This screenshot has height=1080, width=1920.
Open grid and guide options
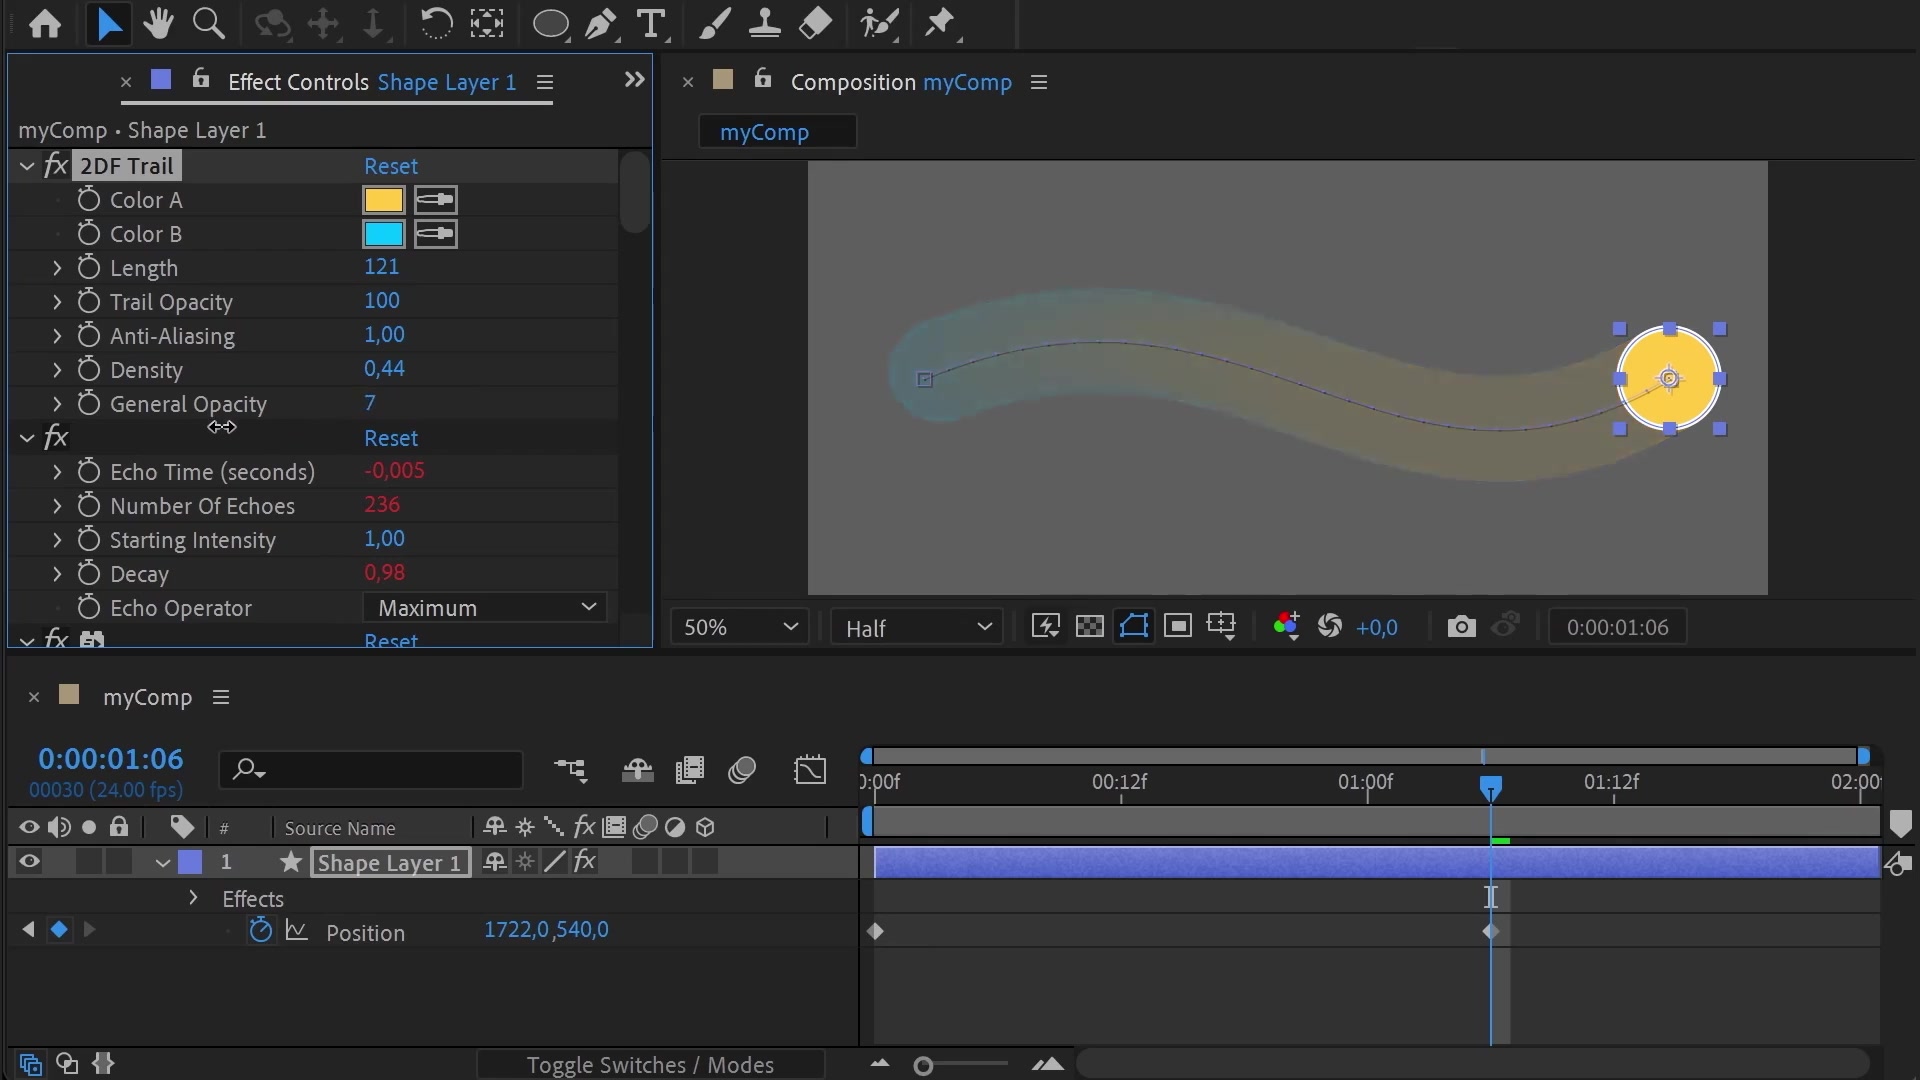point(1222,627)
